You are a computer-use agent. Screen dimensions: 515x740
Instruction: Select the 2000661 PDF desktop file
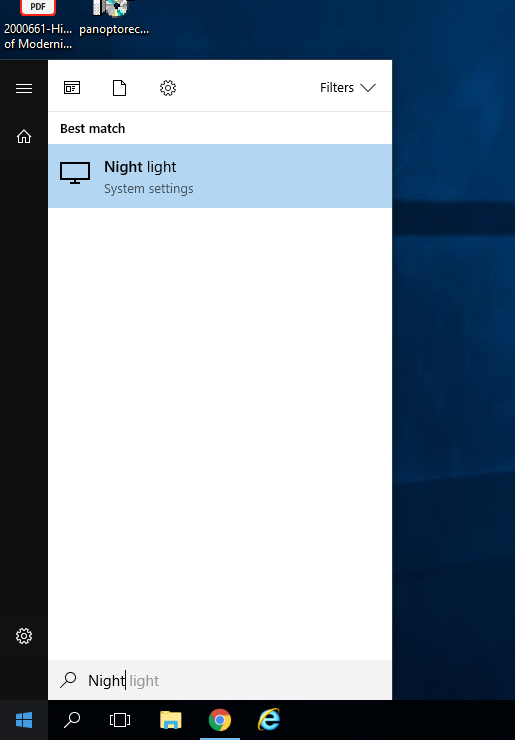click(38, 25)
